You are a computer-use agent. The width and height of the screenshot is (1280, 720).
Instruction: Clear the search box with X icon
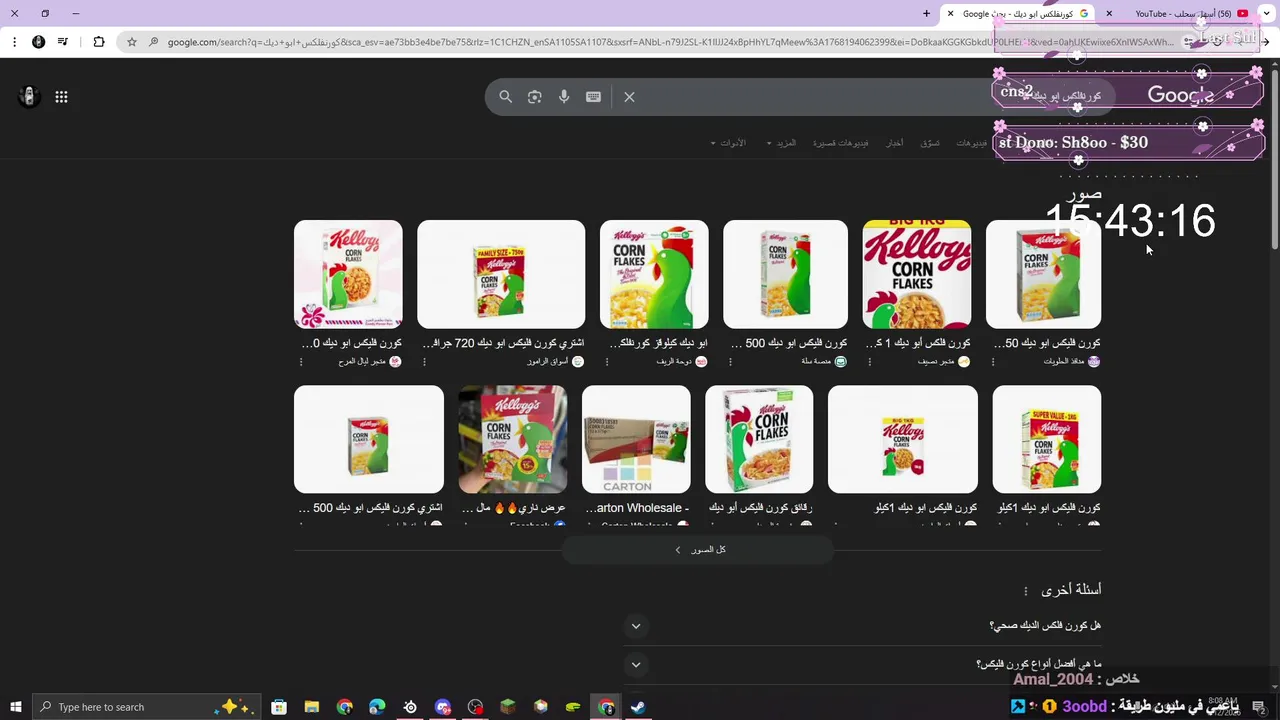629,97
